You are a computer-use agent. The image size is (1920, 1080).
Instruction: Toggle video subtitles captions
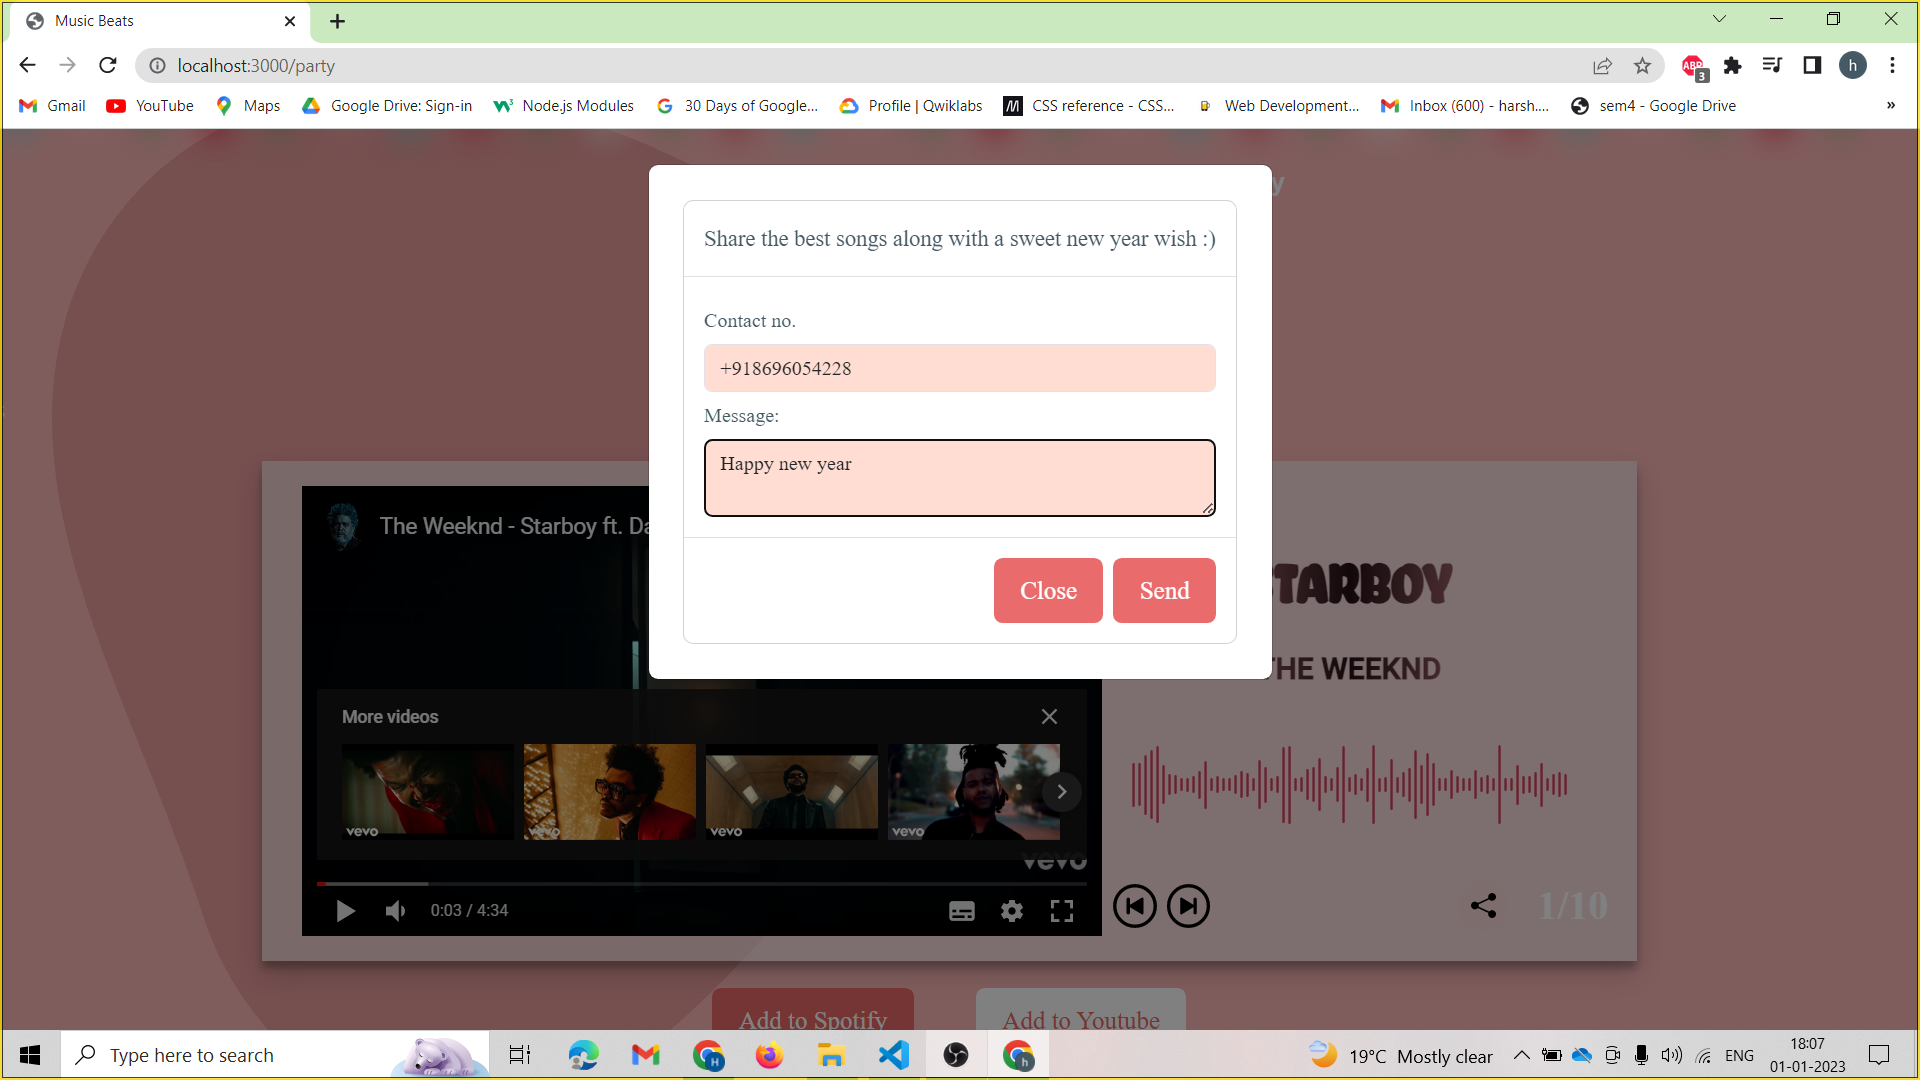point(961,911)
